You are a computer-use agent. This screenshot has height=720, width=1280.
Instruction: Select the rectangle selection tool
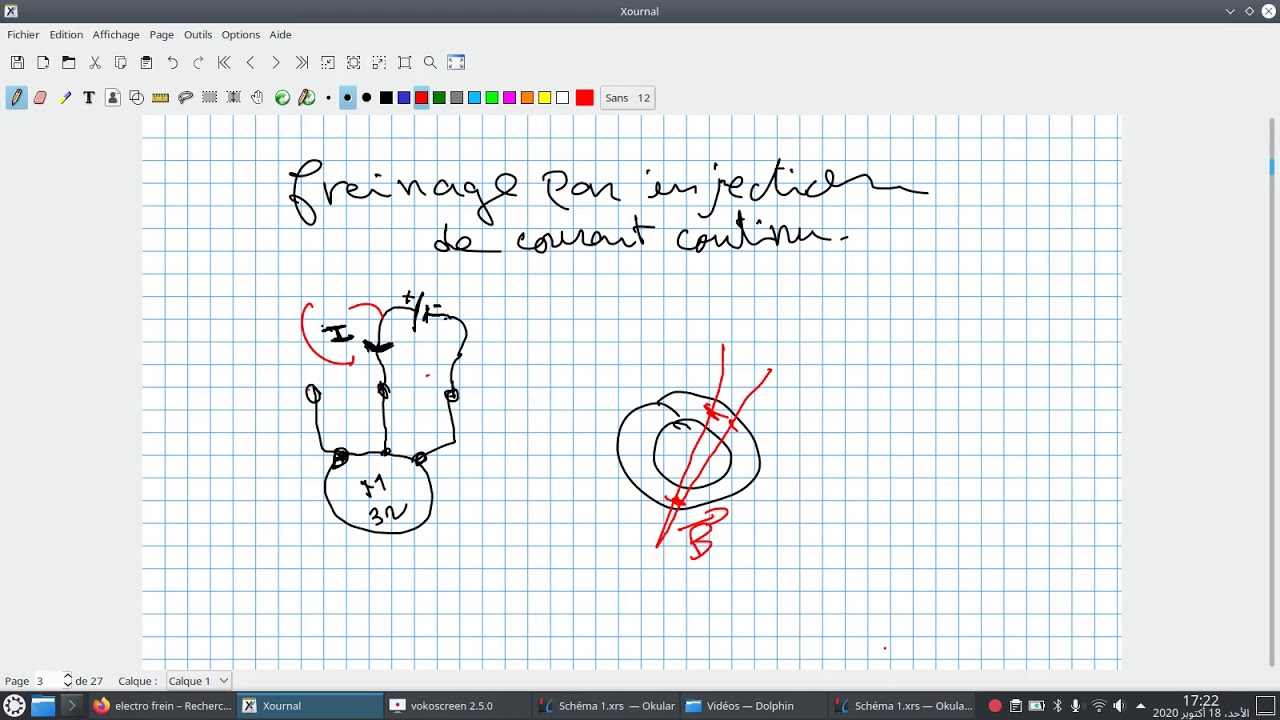pyautogui.click(x=210, y=97)
